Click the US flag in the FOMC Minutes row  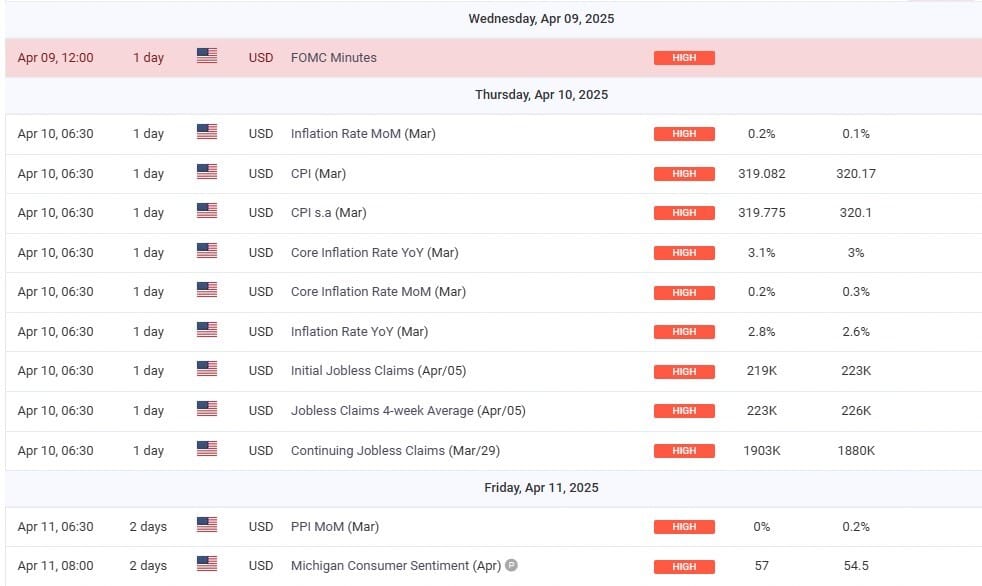click(207, 57)
